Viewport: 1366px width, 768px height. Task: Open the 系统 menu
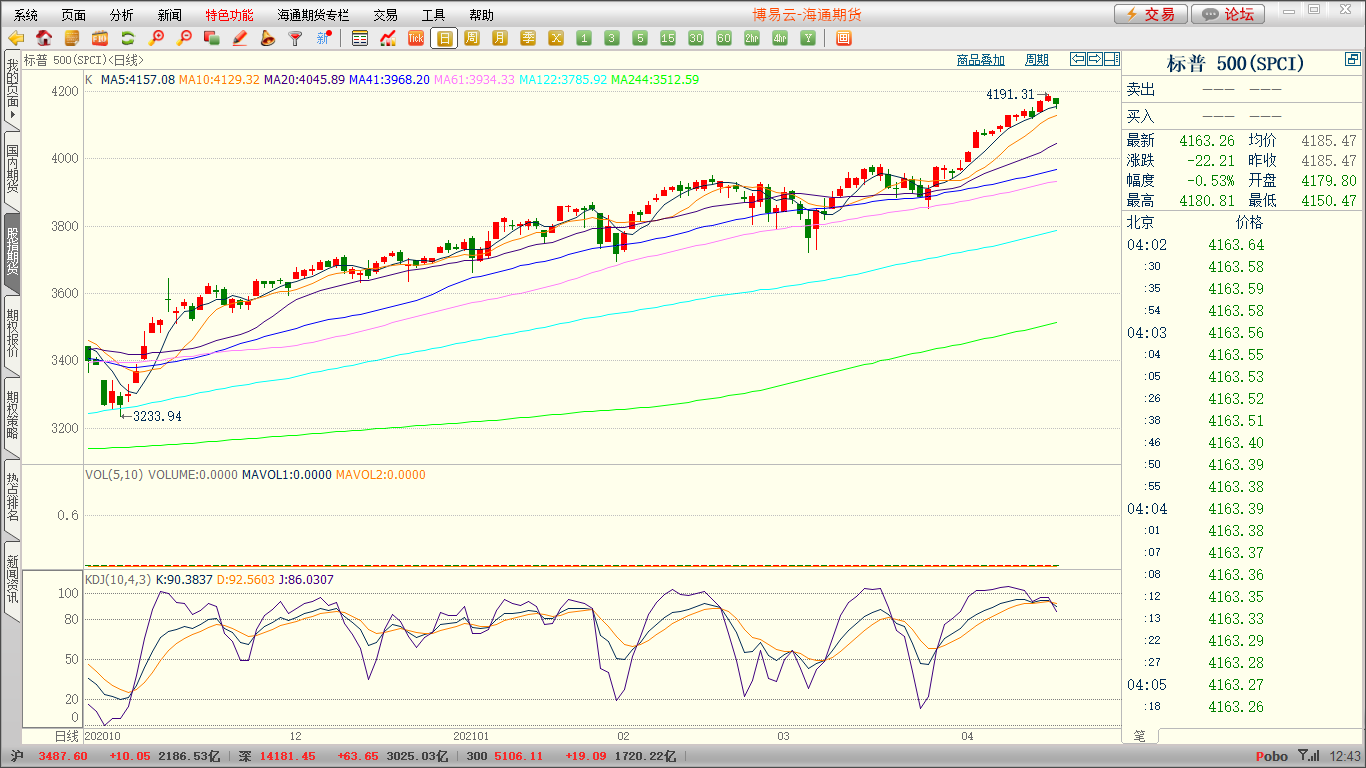coord(26,15)
